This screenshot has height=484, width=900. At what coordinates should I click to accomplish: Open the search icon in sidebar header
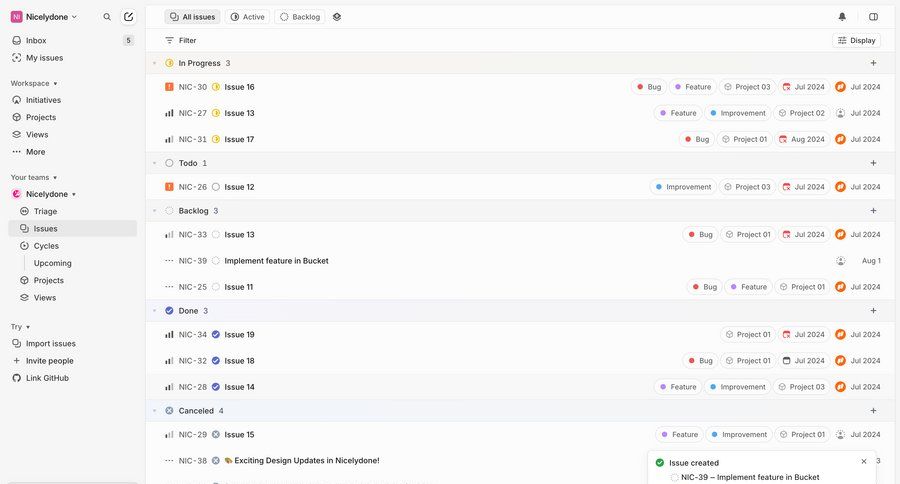point(107,17)
